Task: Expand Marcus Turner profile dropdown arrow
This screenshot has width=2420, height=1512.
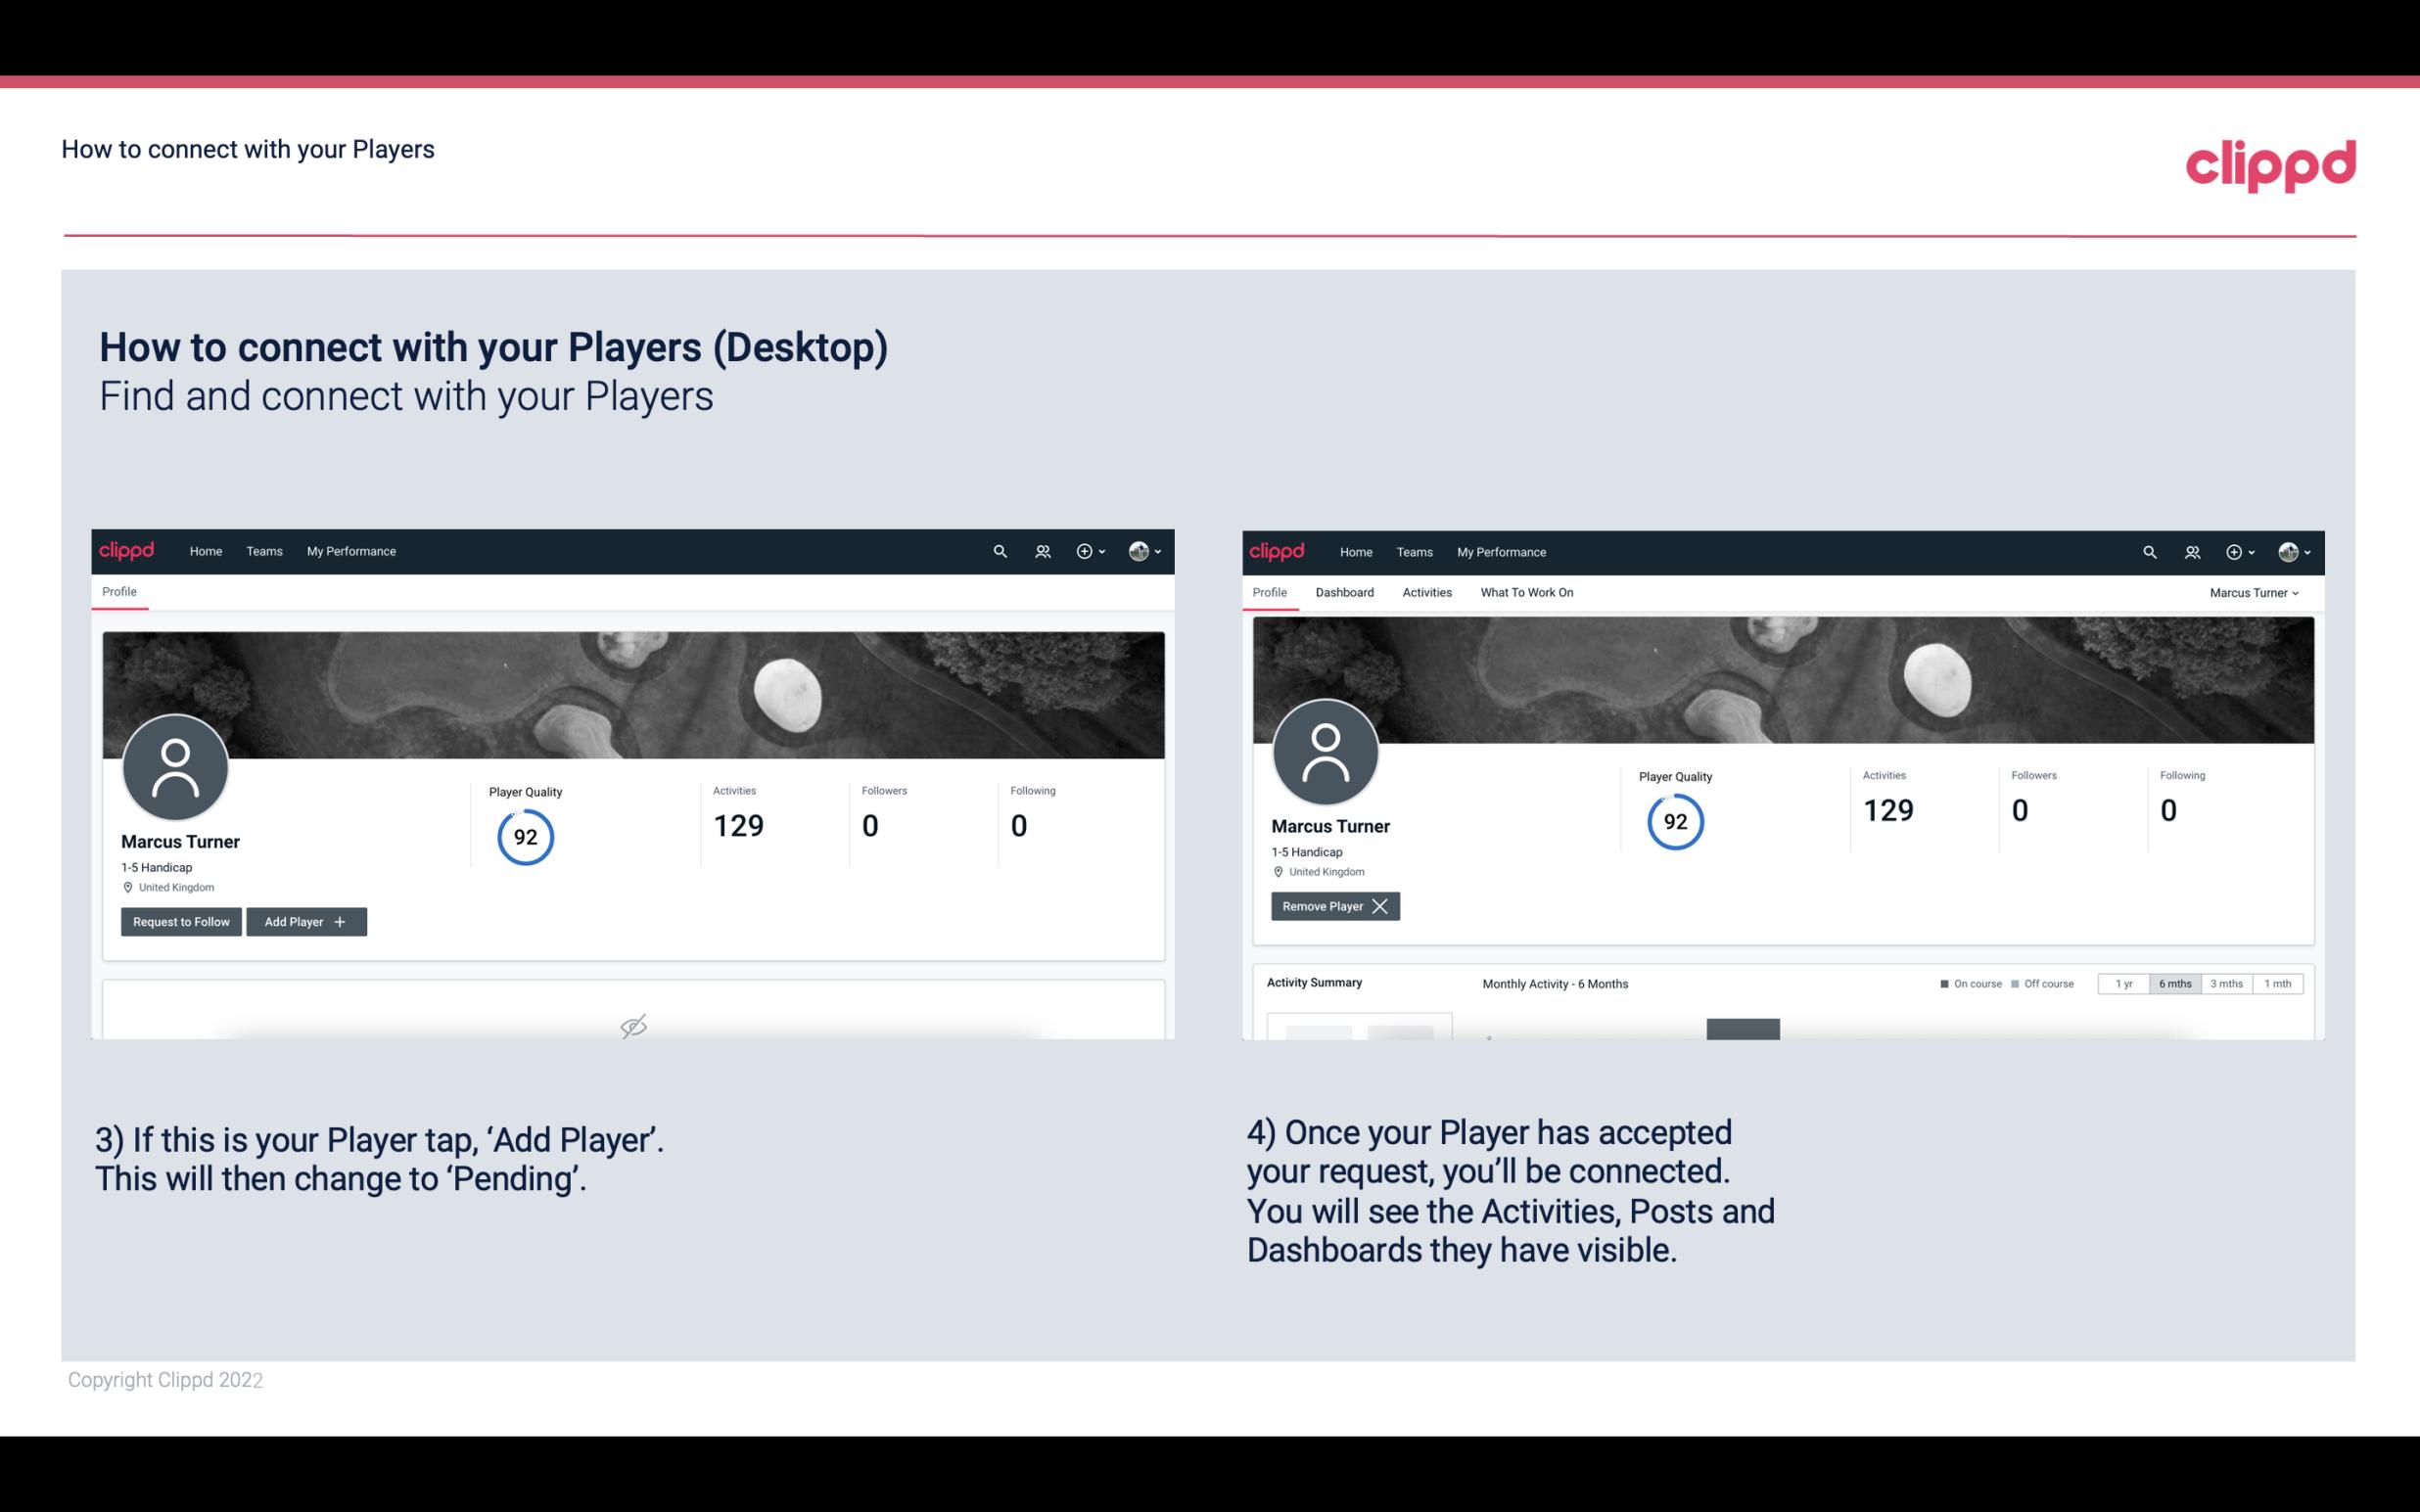Action: click(x=2300, y=592)
